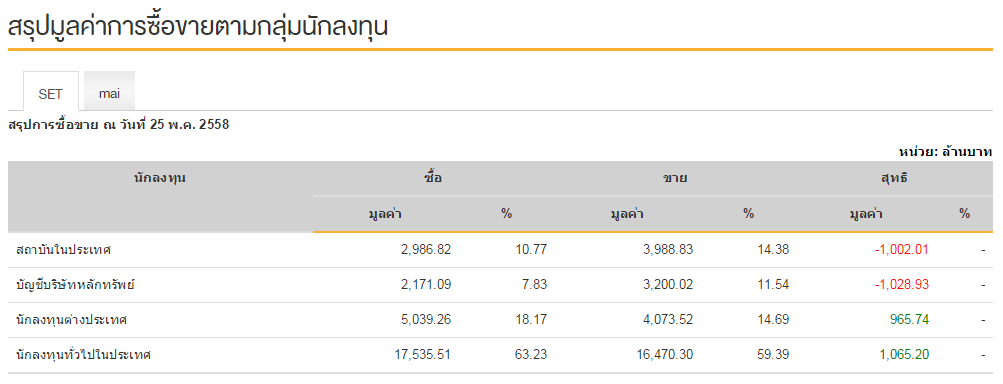1003x384 pixels.
Task: Click the sell value 4,073.52
Action: (x=668, y=319)
